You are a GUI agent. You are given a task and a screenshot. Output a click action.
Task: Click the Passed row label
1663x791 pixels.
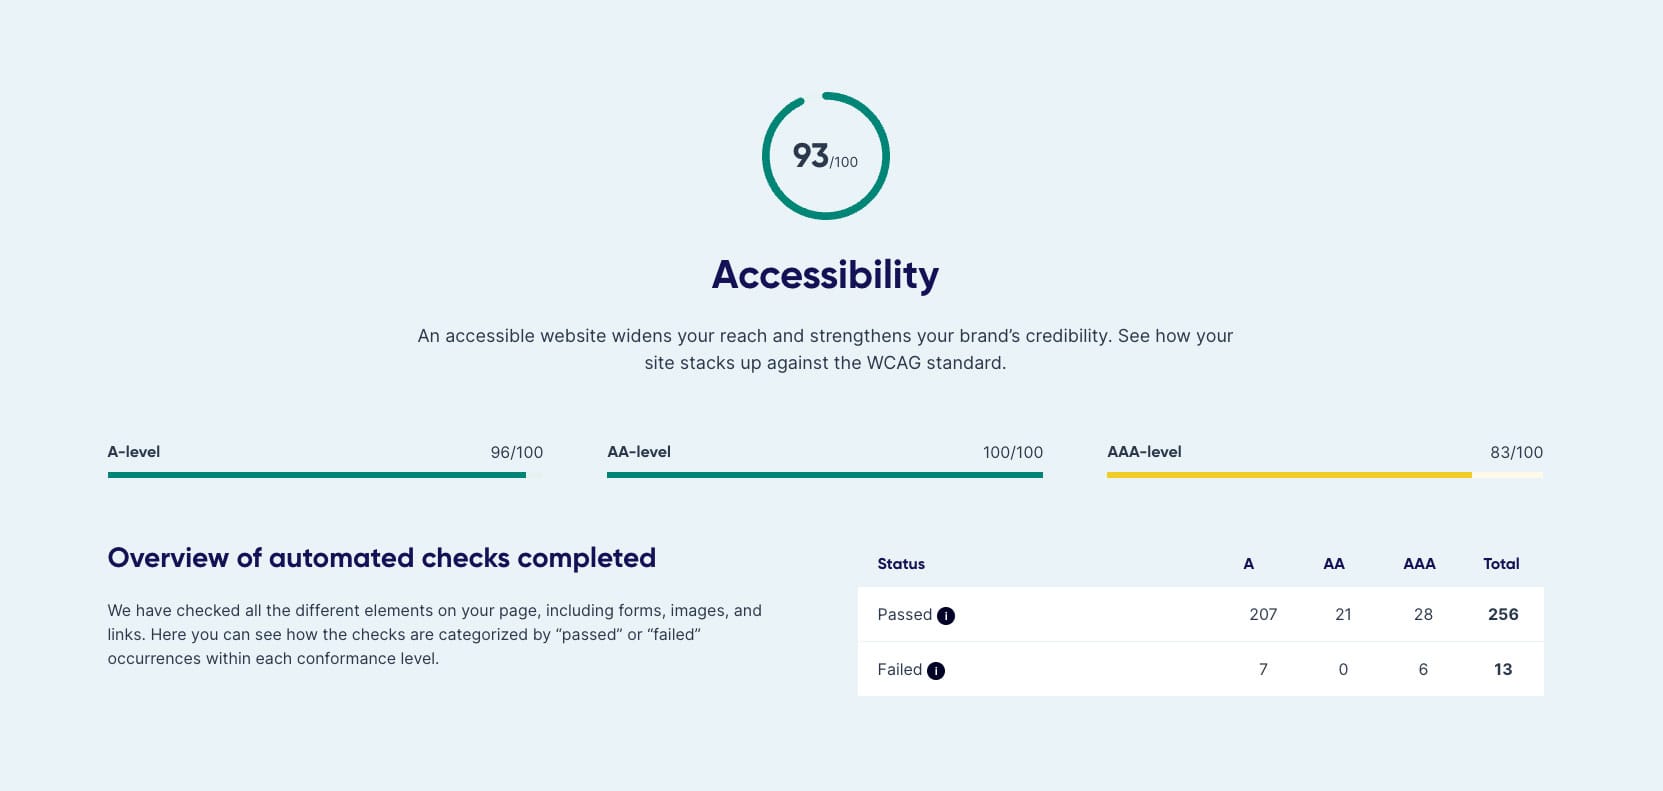tap(905, 615)
